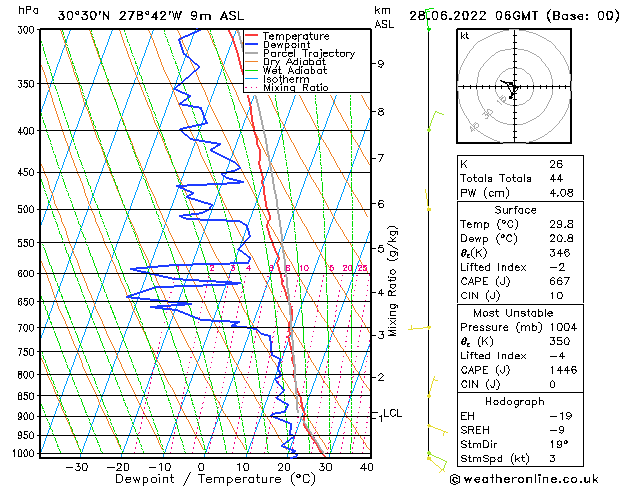629x486 pixels.
Task: Click the mixing ratio '10' g/kg label
Action: [304, 268]
